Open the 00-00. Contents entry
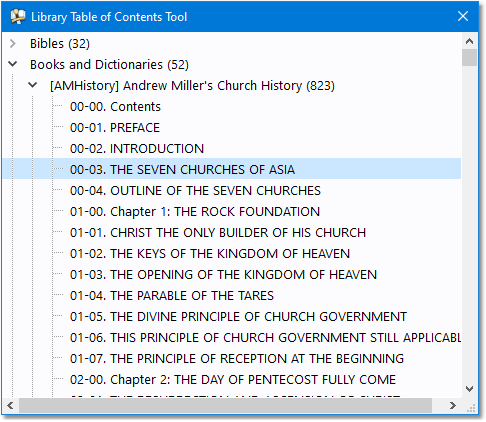 (x=115, y=107)
